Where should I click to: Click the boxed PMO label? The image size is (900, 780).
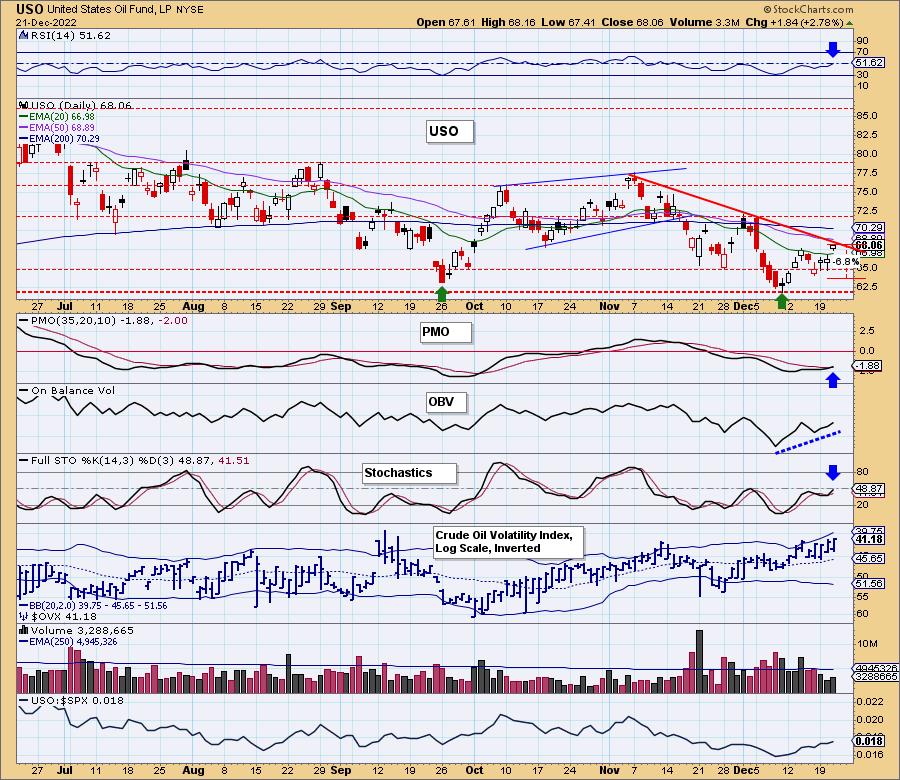tap(445, 332)
